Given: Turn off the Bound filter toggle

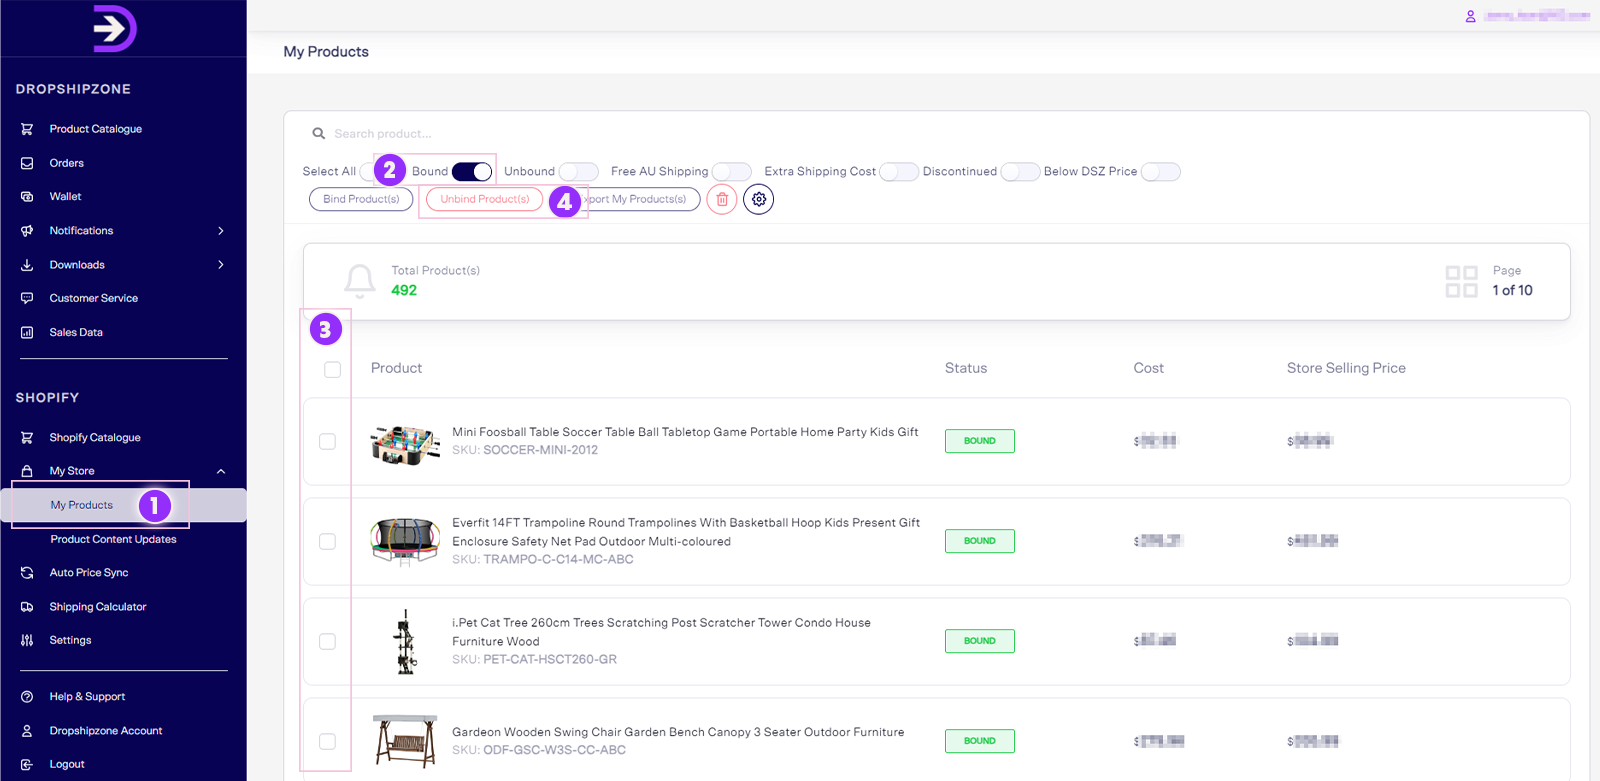Looking at the screenshot, I should pyautogui.click(x=472, y=171).
